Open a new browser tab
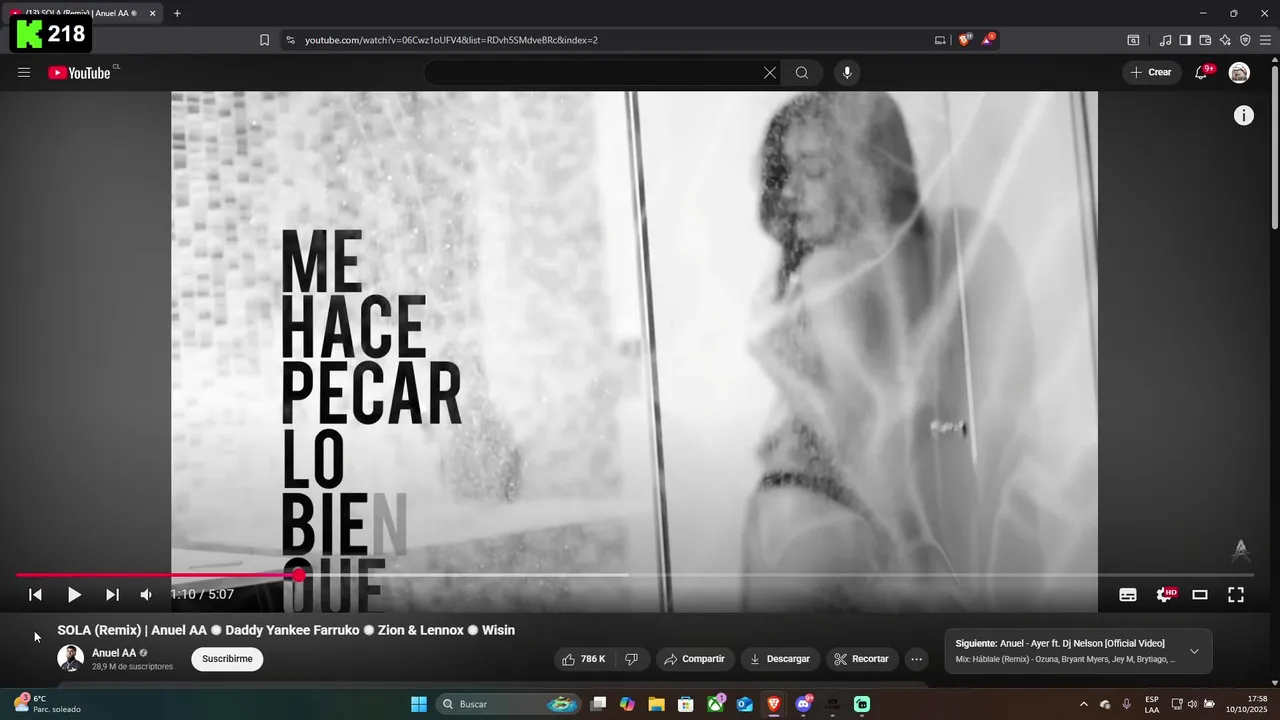Screen dimensions: 1280x720 177,13
